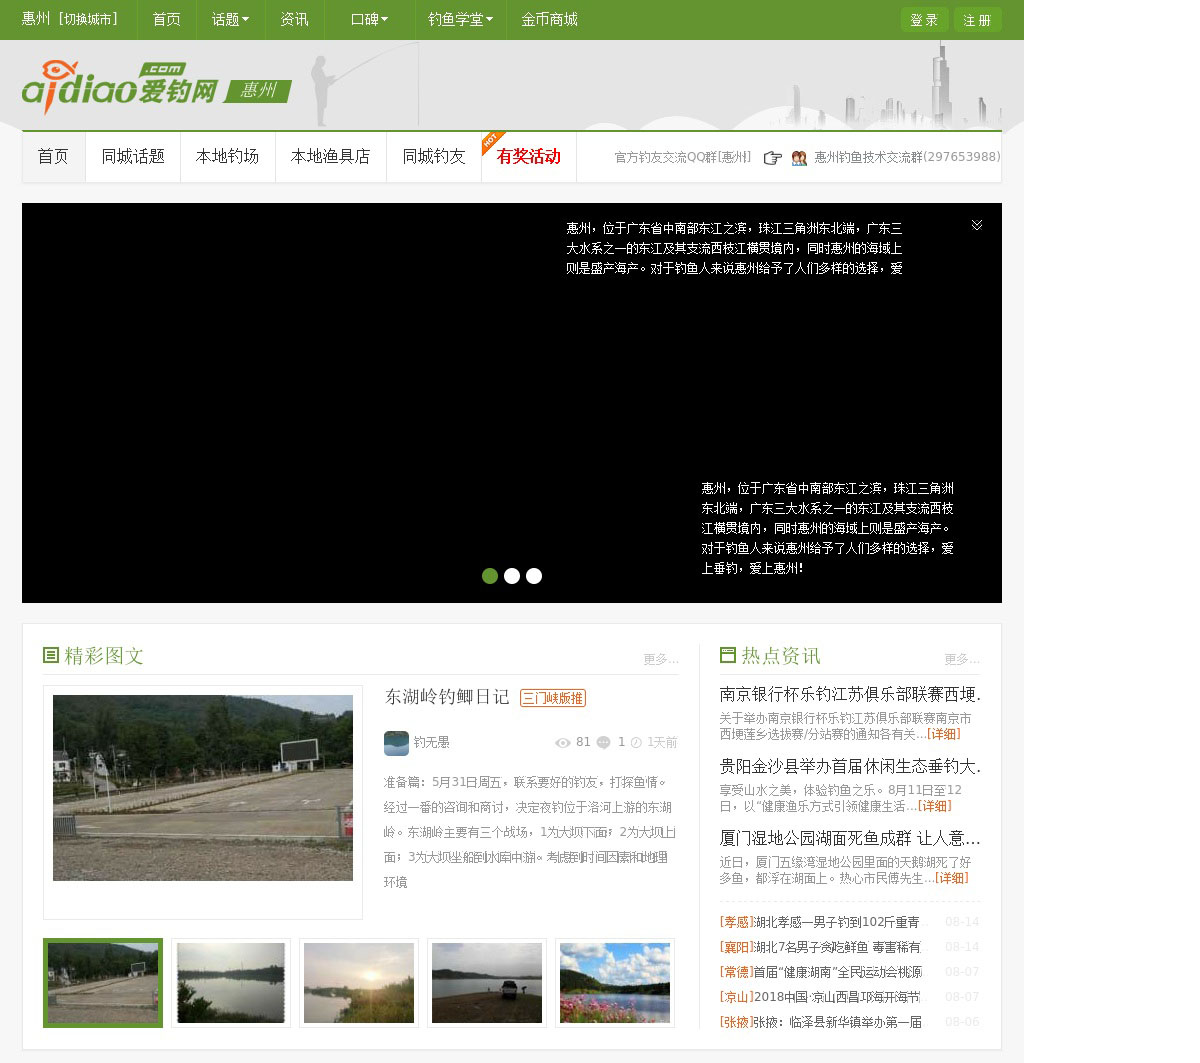Click the pointing hand icon beside QQ群
This screenshot has height=1063, width=1200.
[772, 158]
